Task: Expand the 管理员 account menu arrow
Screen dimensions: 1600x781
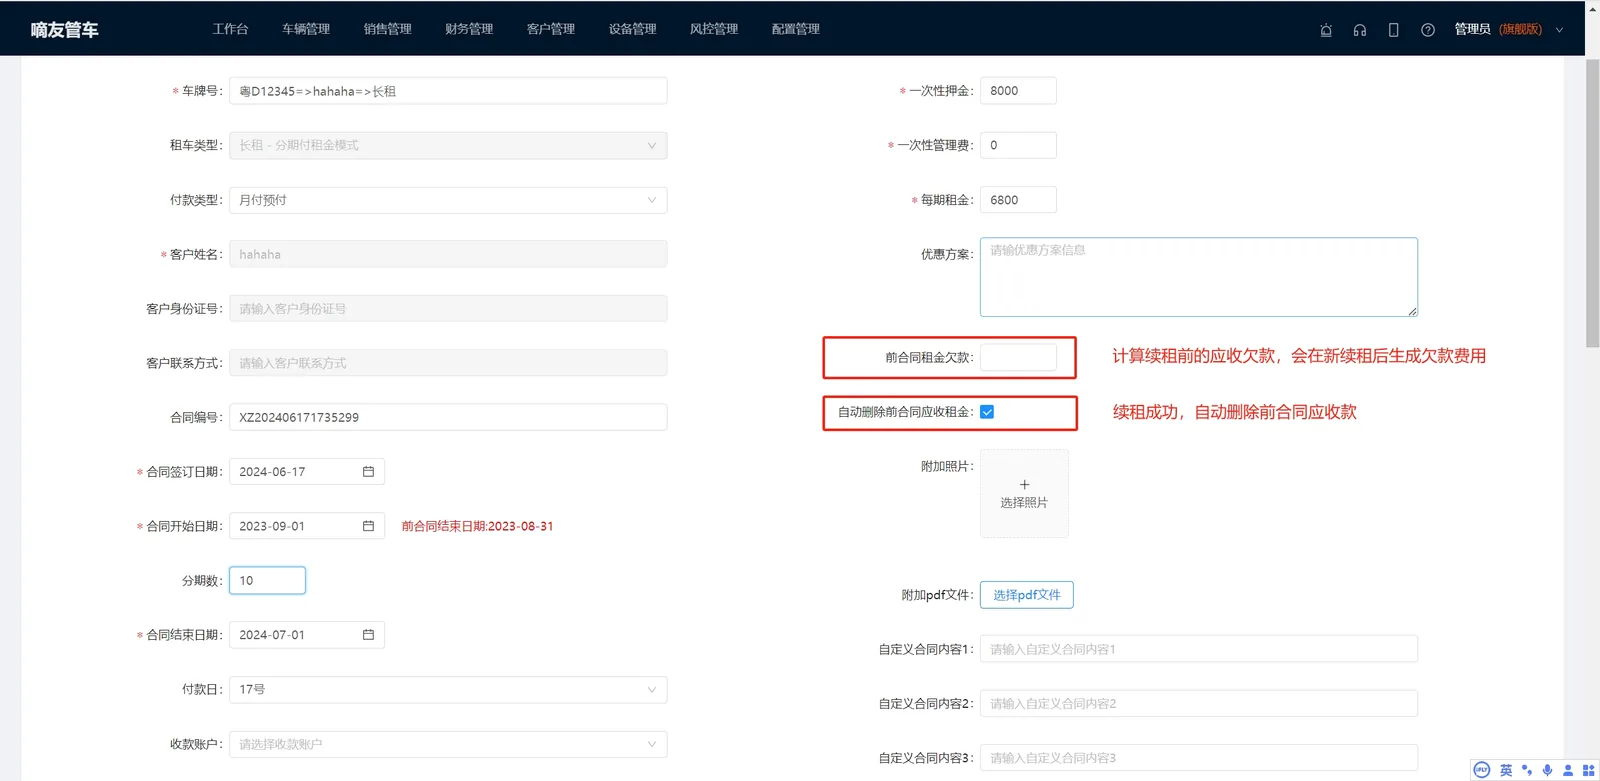Action: coord(1559,30)
